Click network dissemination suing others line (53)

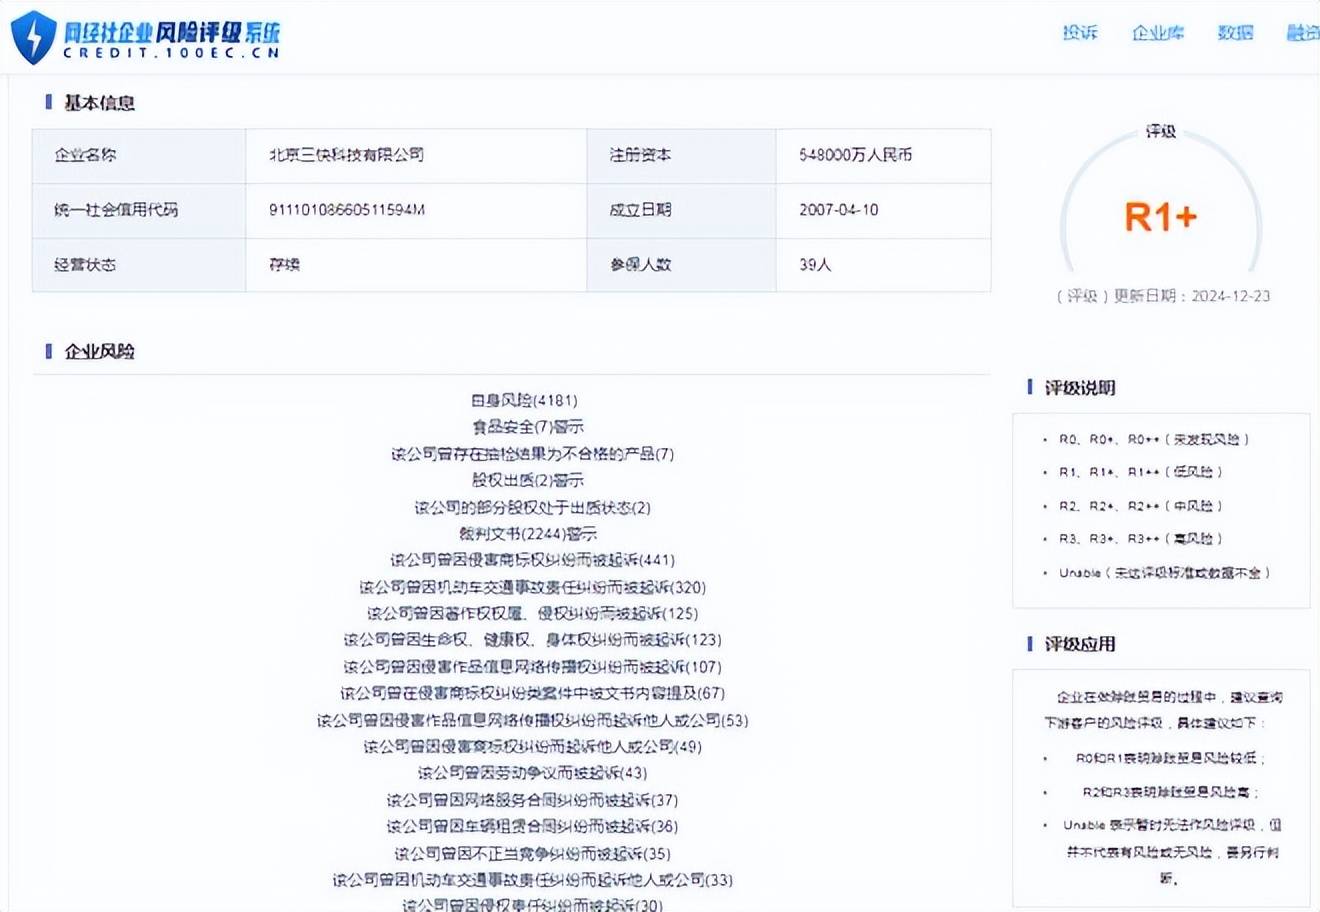[532, 720]
